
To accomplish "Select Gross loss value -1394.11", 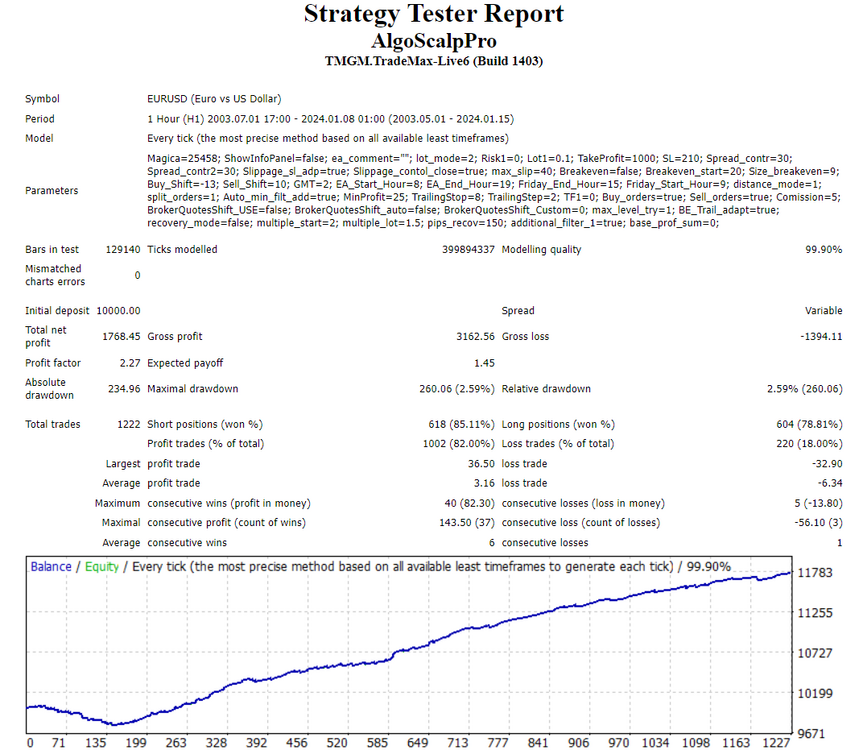I will (821, 336).
